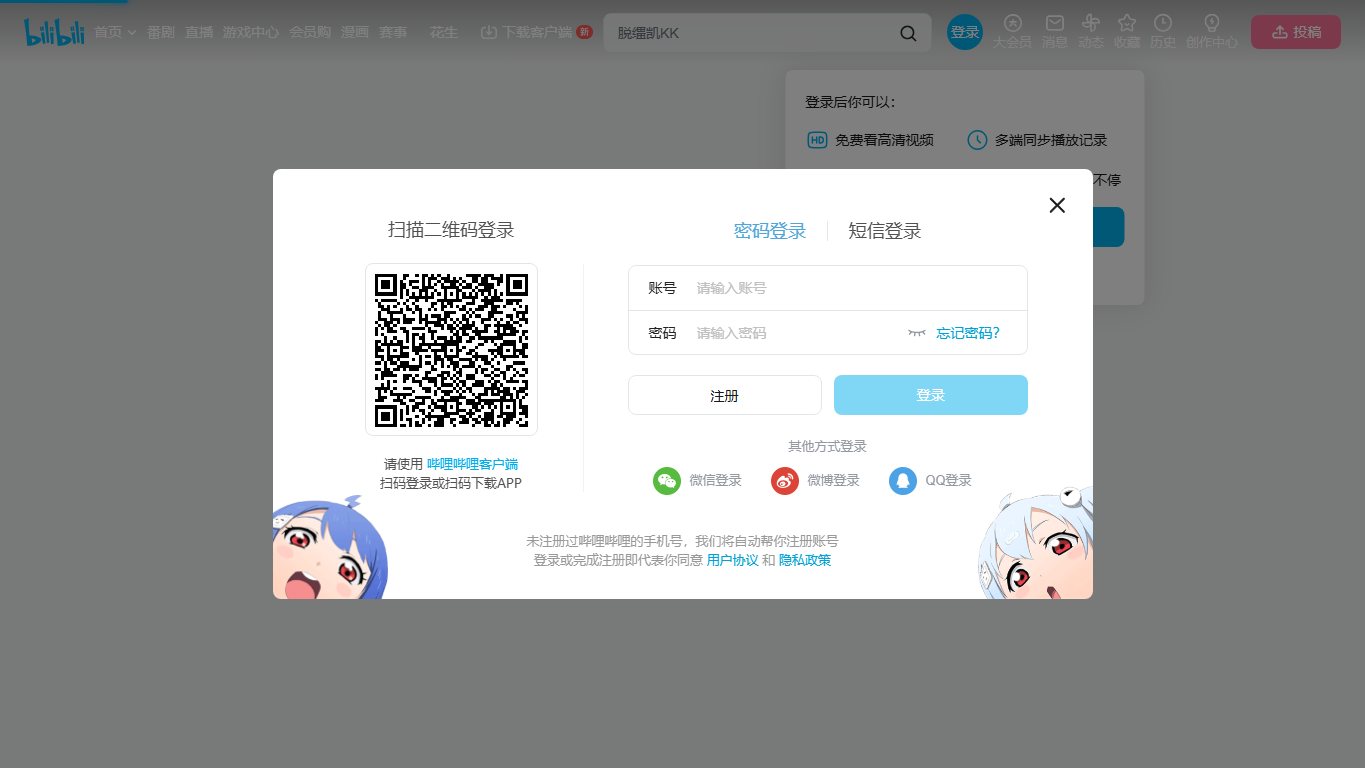Open the 直播 navigation item
Screen dimensions: 1365x768
point(199,32)
